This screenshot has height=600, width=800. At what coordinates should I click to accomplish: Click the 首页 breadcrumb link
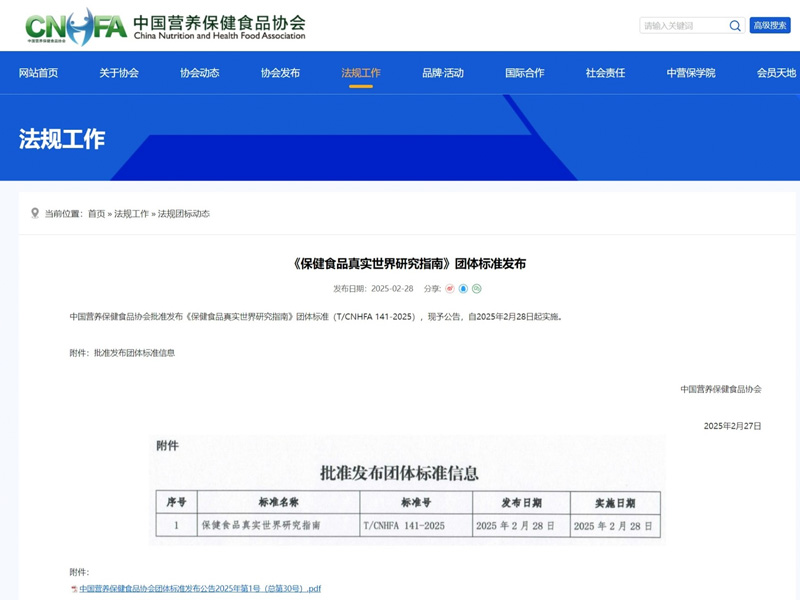(x=96, y=214)
